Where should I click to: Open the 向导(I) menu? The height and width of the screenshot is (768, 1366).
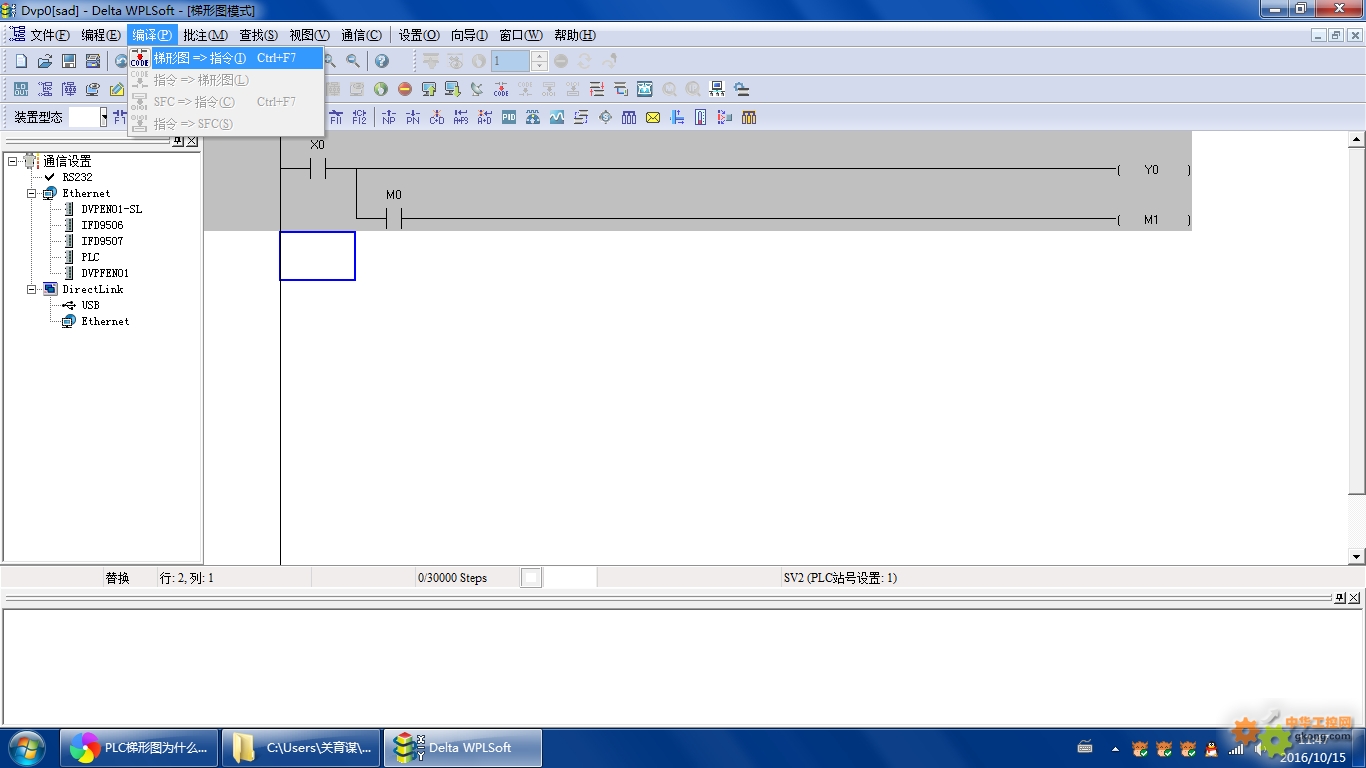point(469,35)
